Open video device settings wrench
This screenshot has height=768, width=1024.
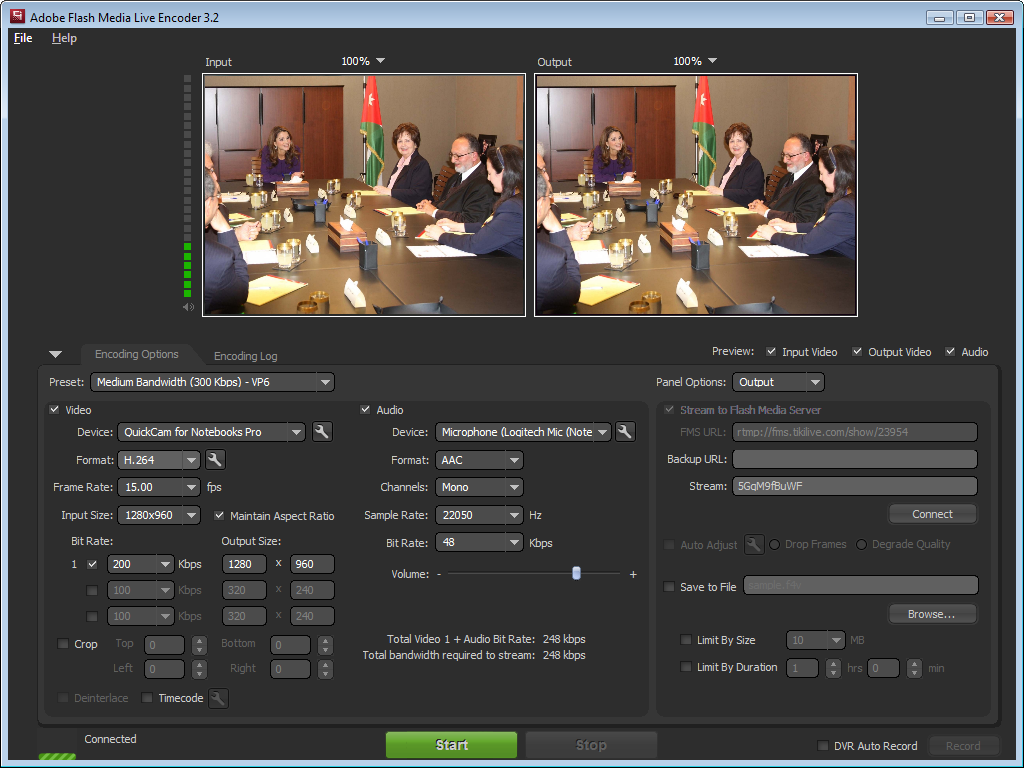pos(322,432)
